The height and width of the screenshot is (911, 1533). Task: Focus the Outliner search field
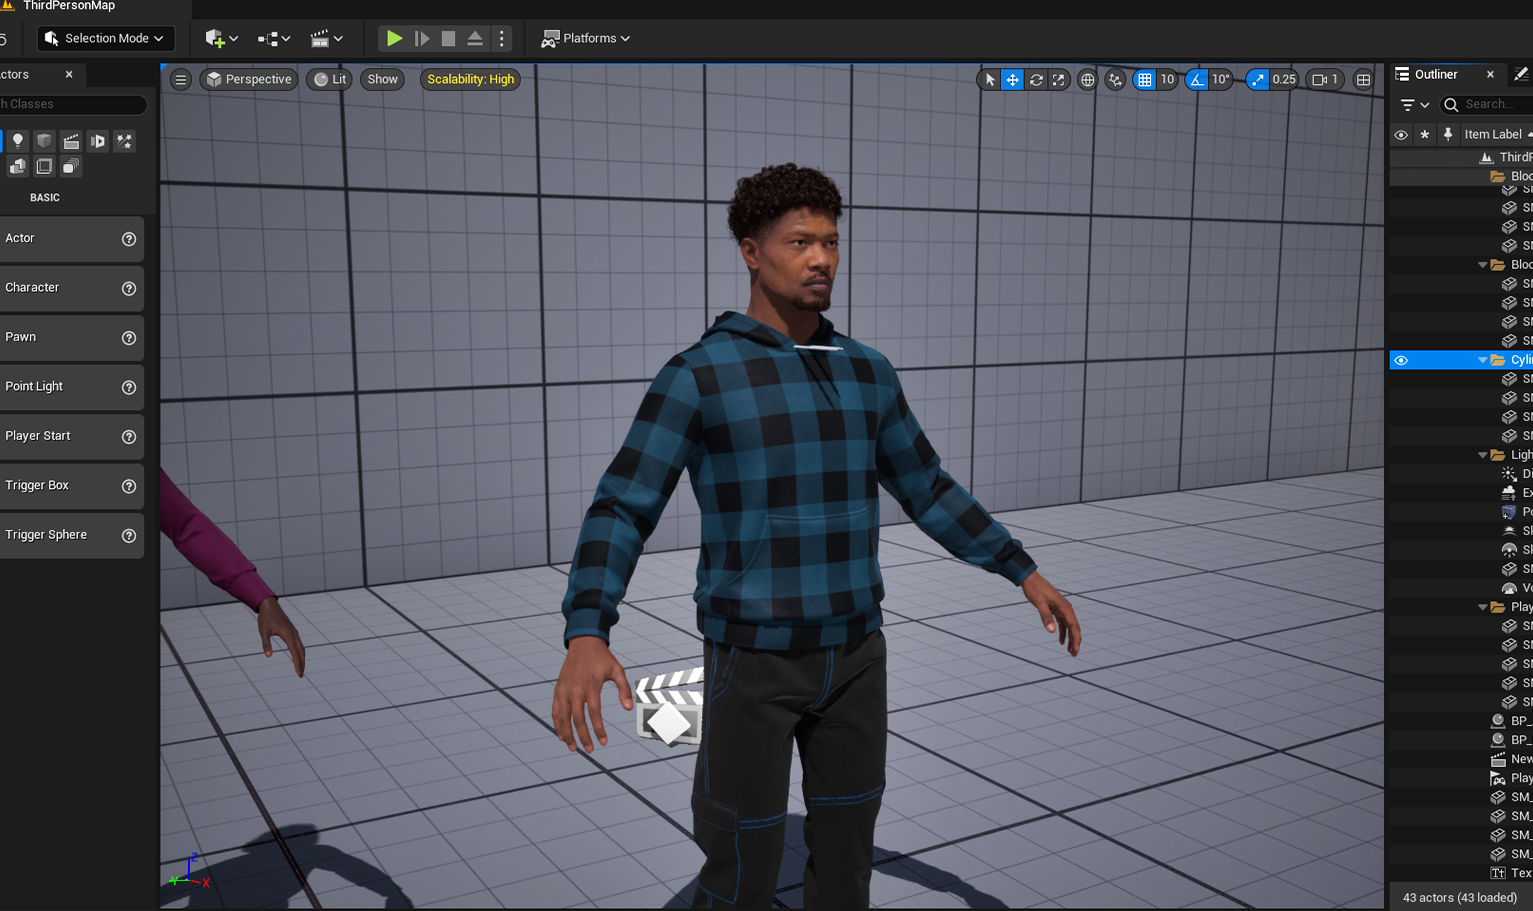(x=1486, y=104)
